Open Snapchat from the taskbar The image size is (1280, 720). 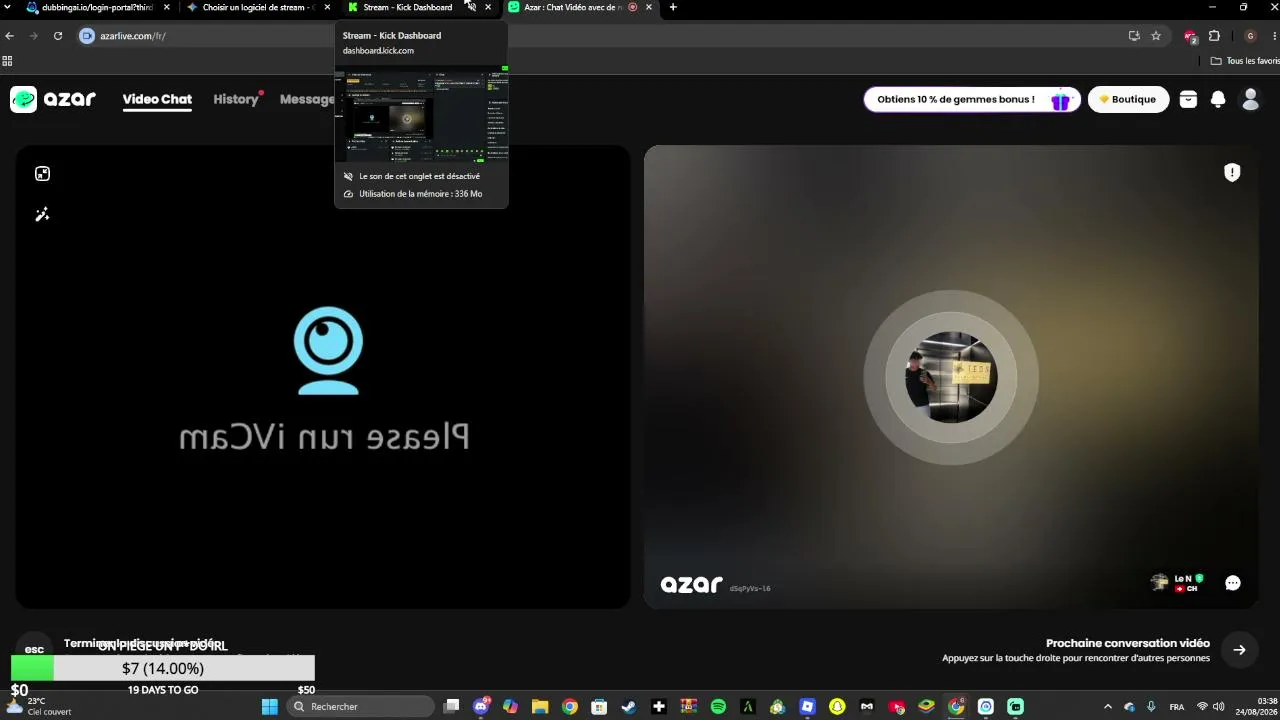(x=837, y=707)
